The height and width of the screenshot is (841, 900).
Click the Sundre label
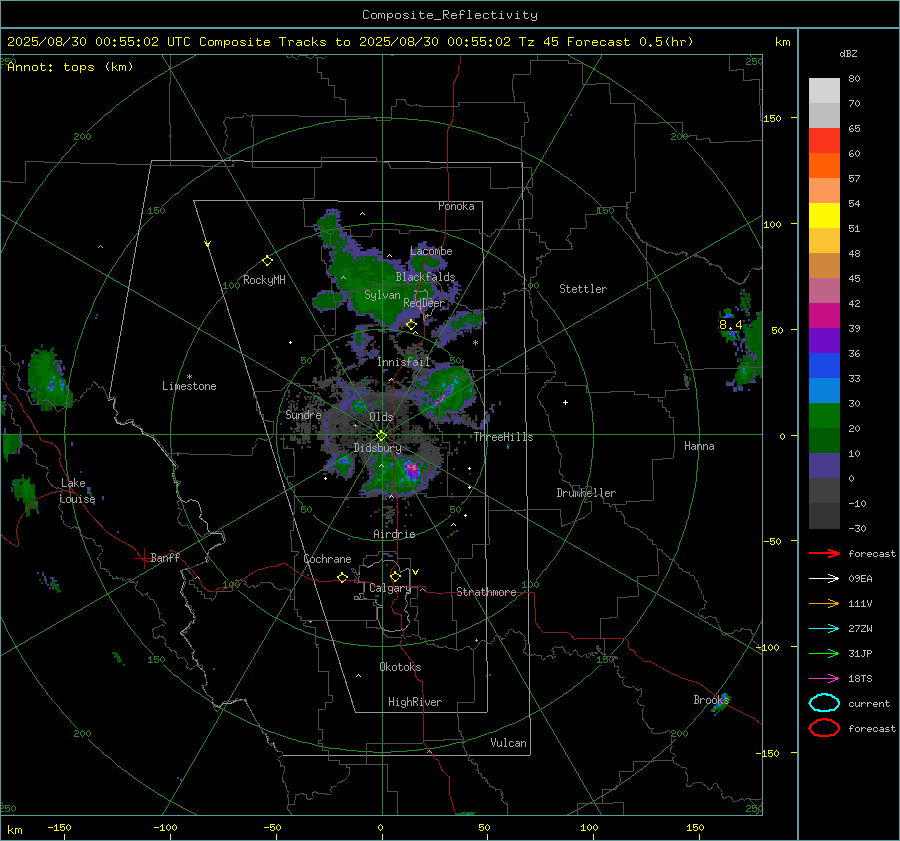tap(303, 415)
